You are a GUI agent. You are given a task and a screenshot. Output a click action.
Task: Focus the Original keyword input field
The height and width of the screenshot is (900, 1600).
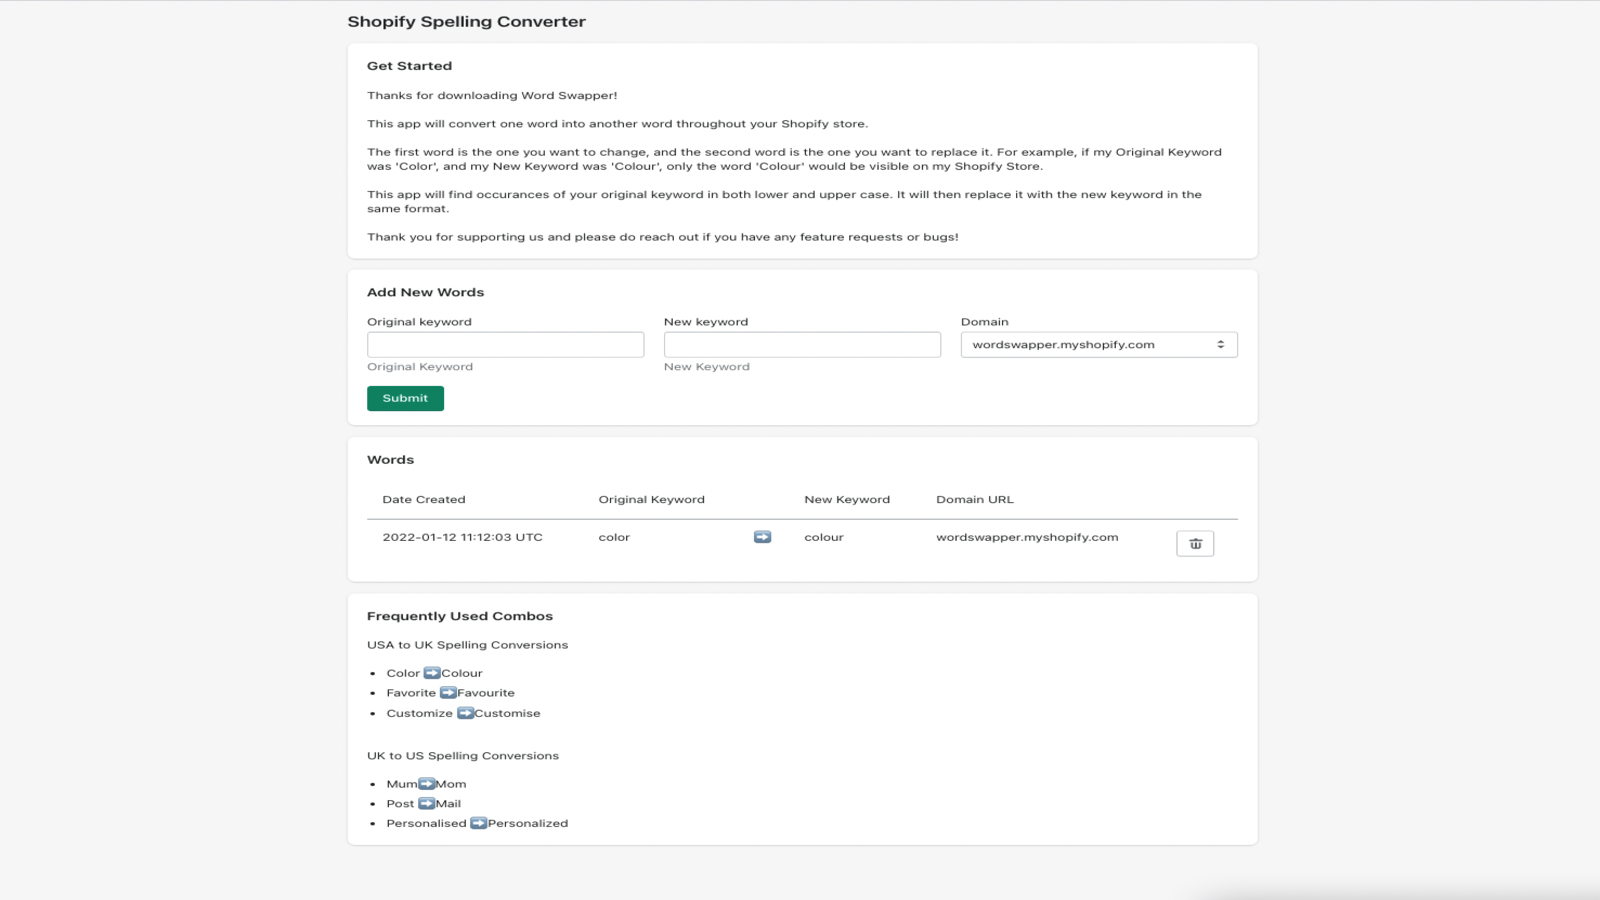pyautogui.click(x=505, y=344)
